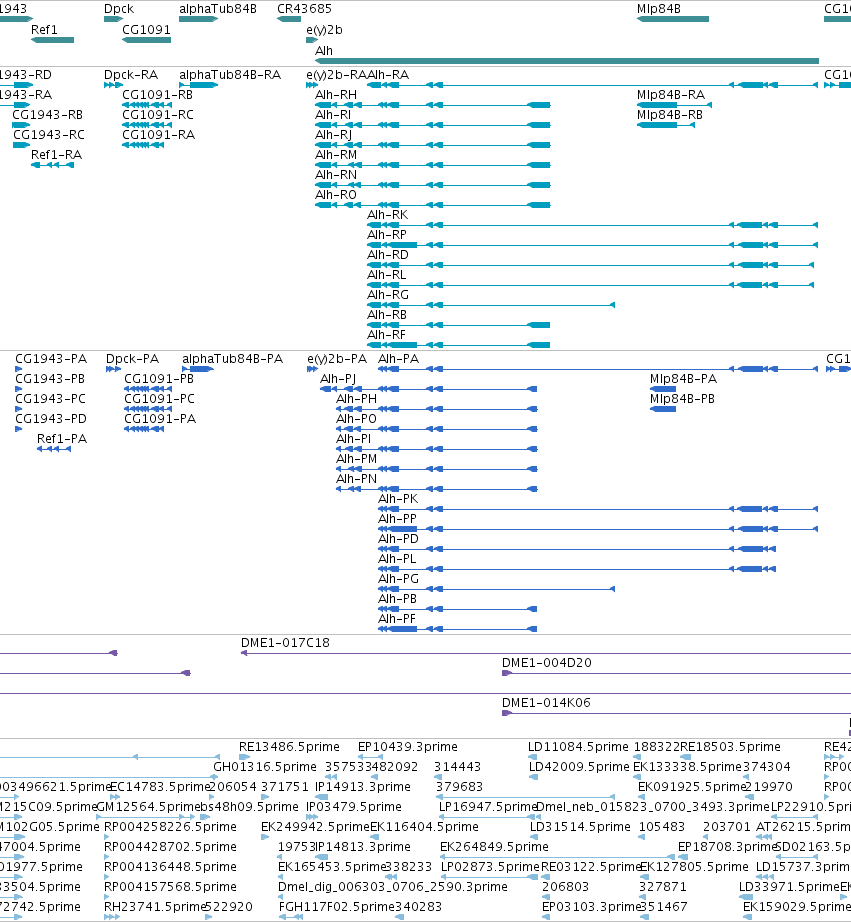Select the Alh-RK transcript
851x922 pixels.
click(x=592, y=225)
